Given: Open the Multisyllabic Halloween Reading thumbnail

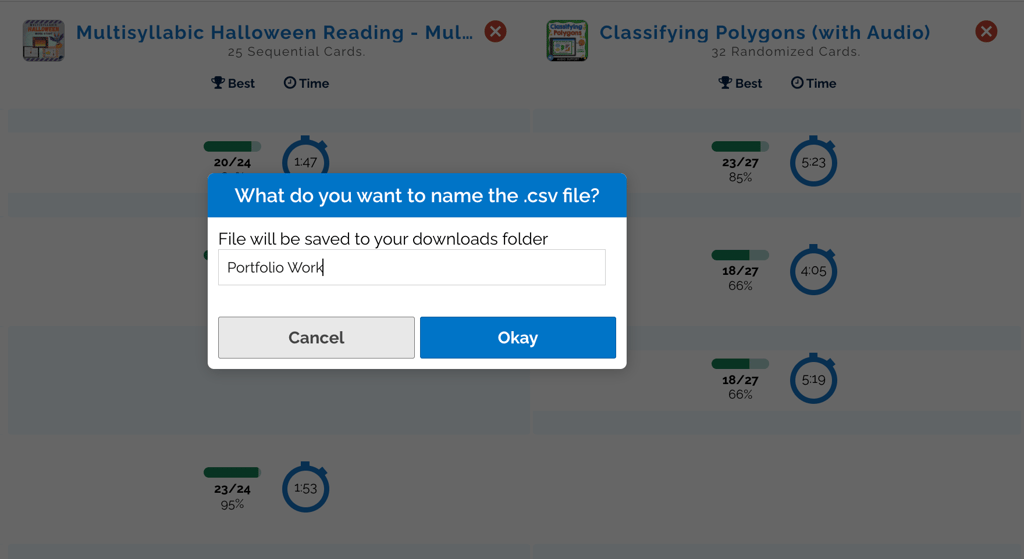Looking at the screenshot, I should 44,41.
